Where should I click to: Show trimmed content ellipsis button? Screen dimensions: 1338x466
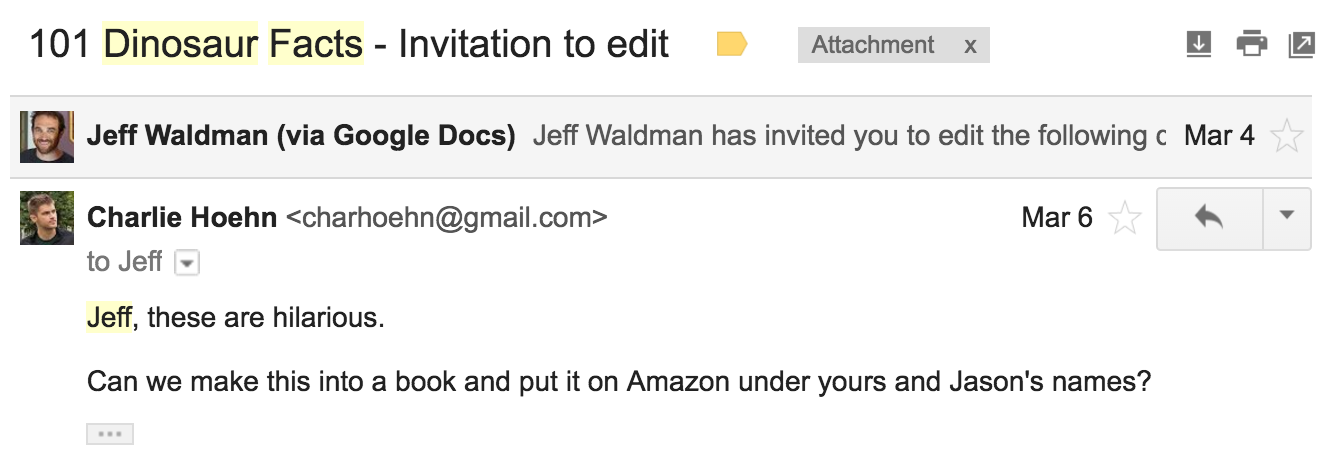click(x=110, y=434)
